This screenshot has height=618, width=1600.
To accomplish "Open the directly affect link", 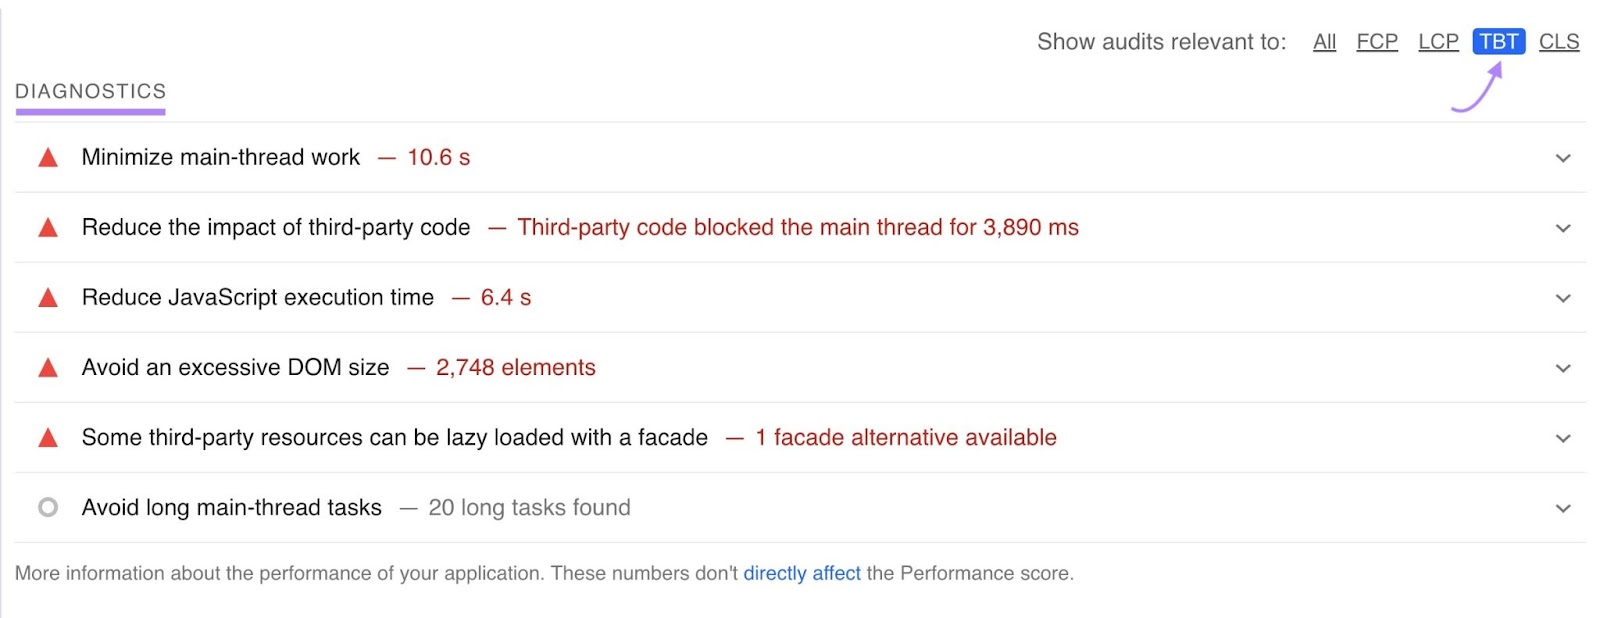I will (x=802, y=573).
